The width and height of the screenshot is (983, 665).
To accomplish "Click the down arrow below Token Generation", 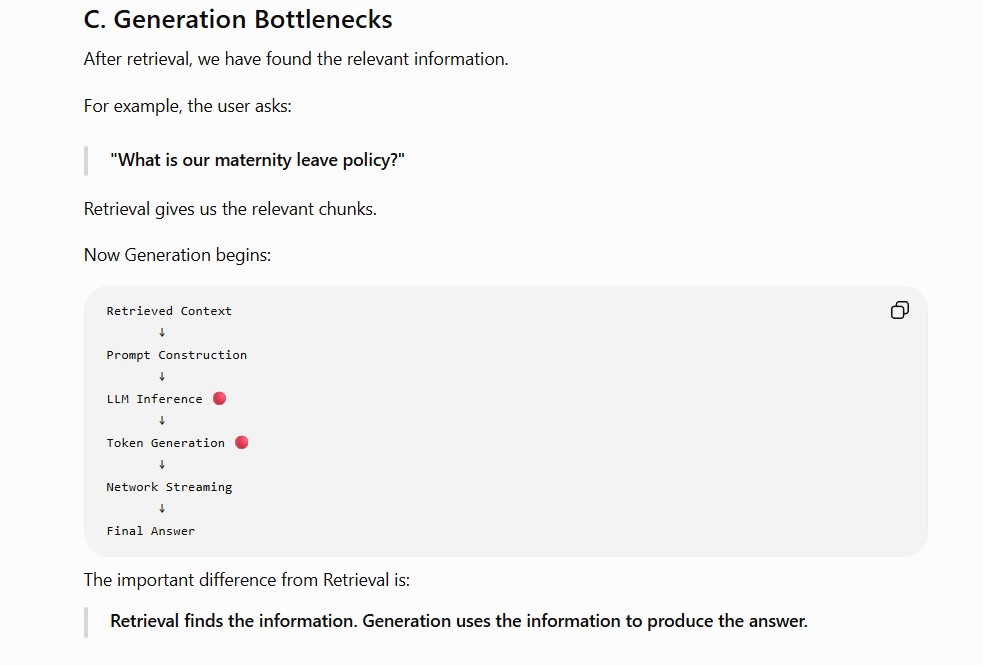I will 162,464.
